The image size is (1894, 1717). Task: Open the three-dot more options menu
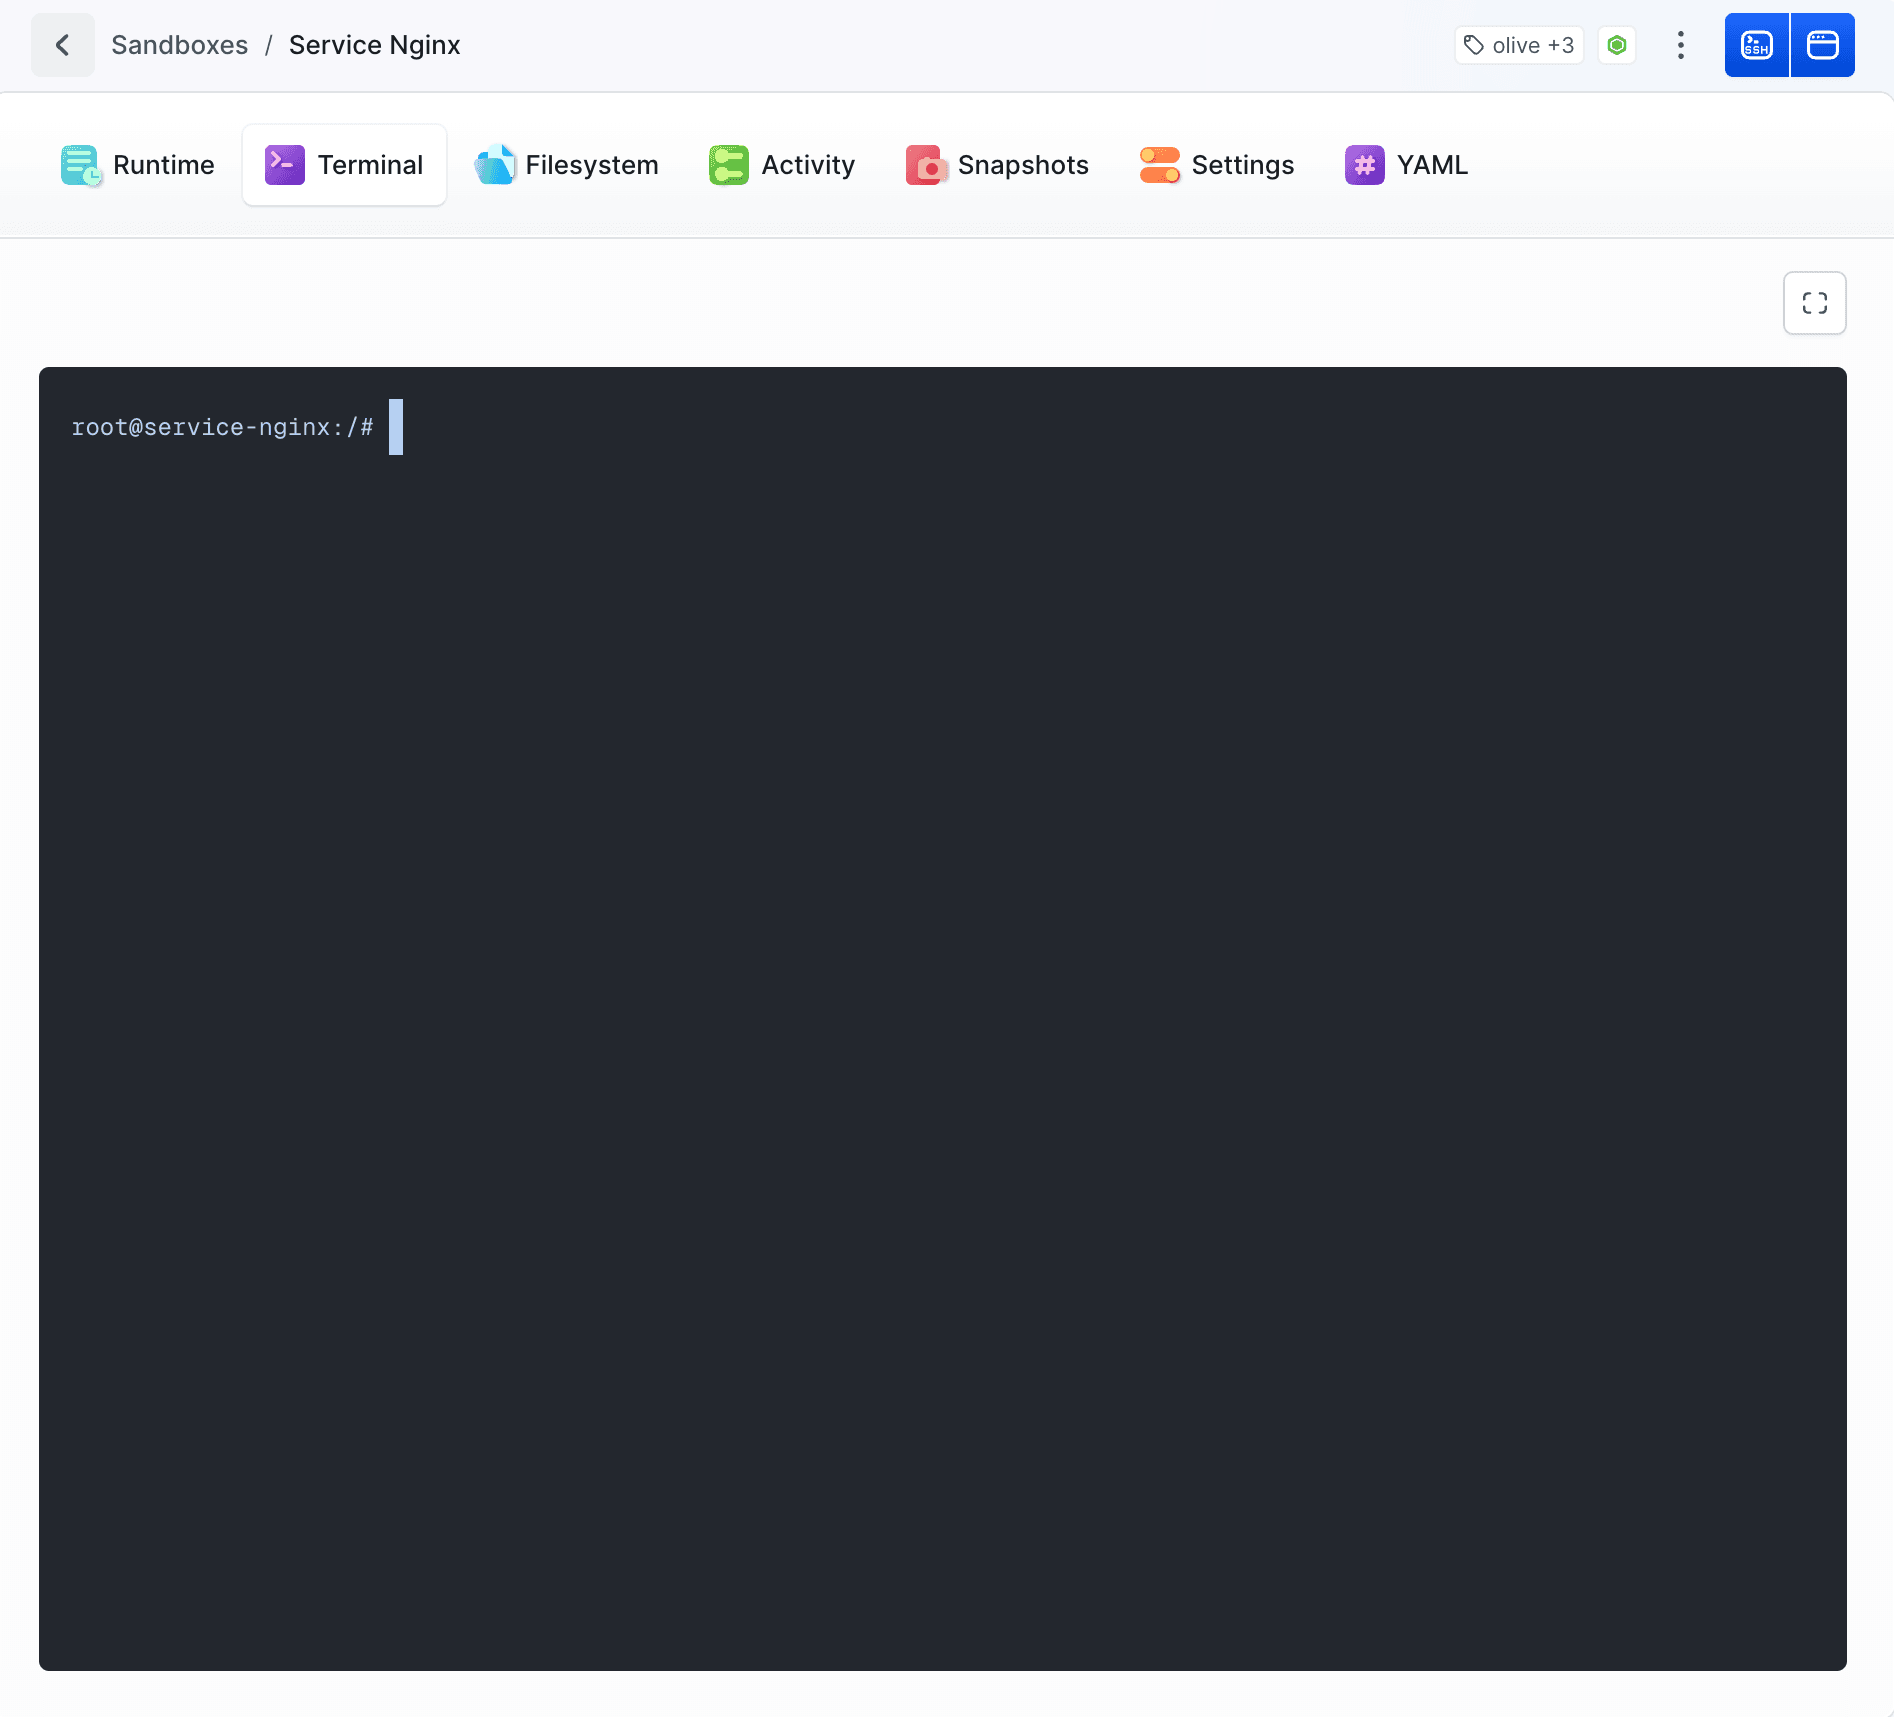click(x=1680, y=45)
